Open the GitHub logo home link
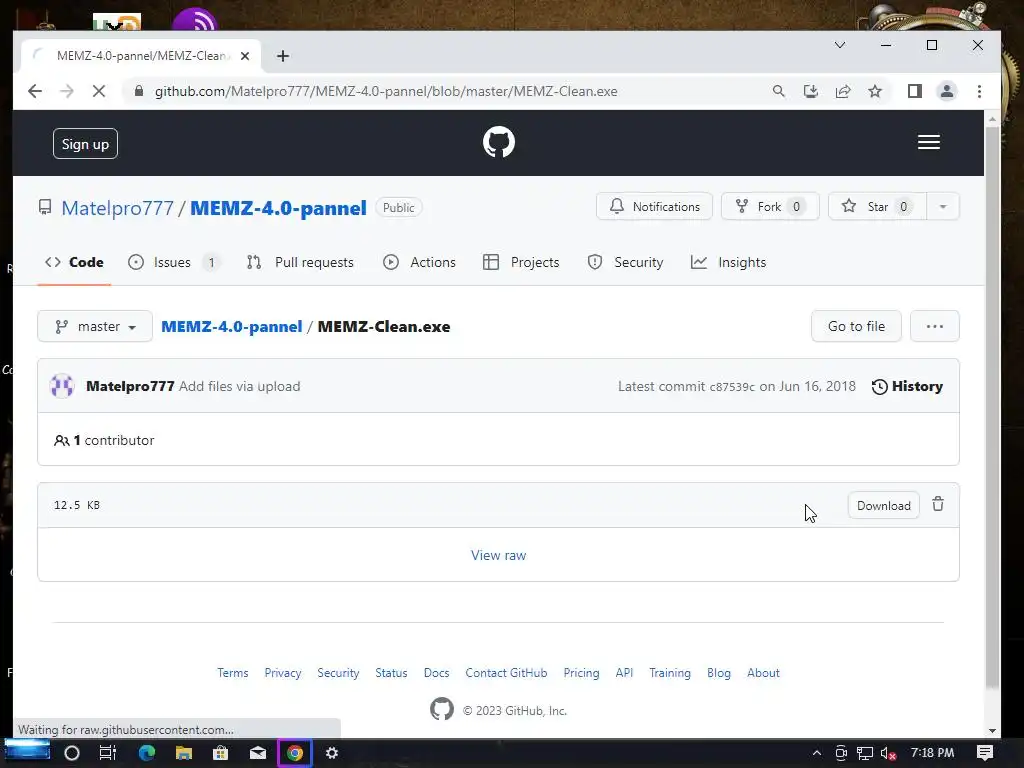 pos(498,142)
